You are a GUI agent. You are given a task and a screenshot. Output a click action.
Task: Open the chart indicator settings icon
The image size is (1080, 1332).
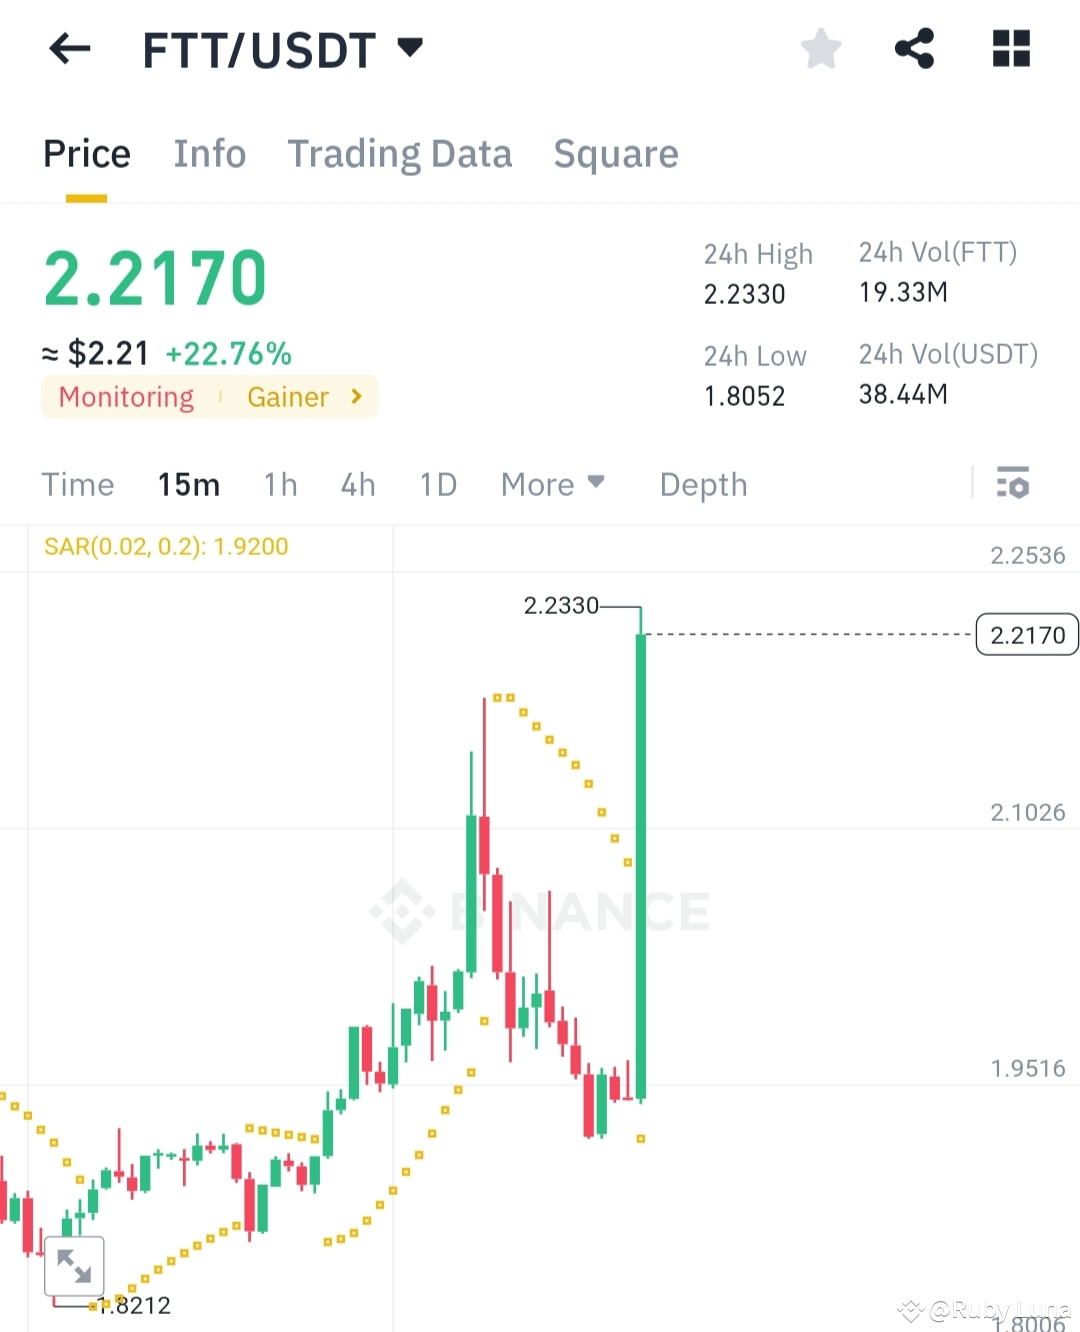point(1014,484)
